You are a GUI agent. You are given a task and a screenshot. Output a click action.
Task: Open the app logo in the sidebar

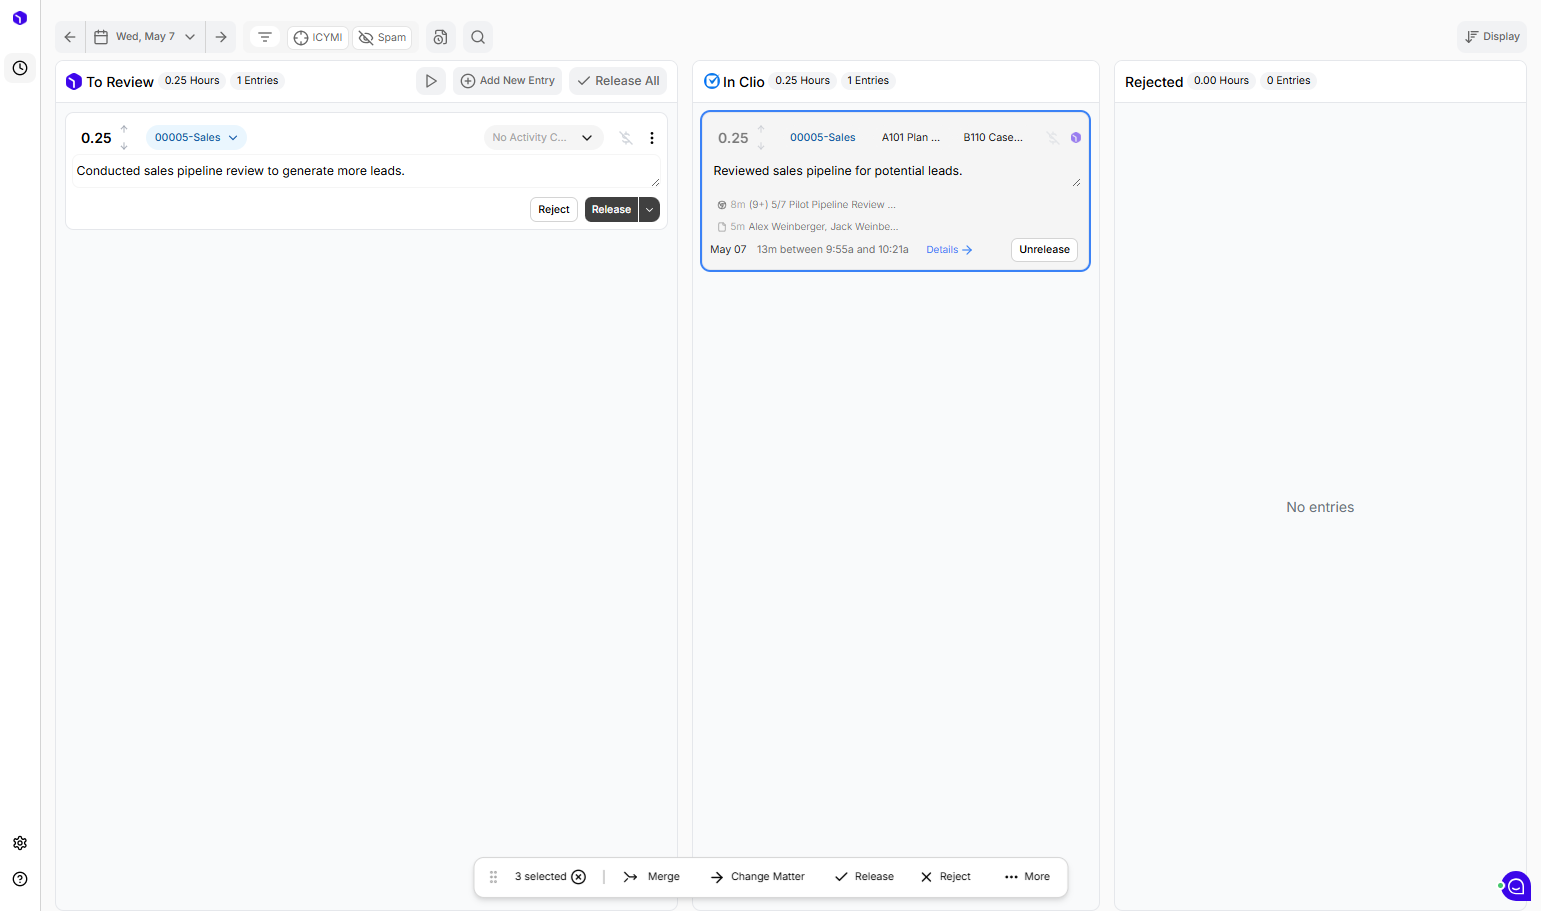pos(20,18)
